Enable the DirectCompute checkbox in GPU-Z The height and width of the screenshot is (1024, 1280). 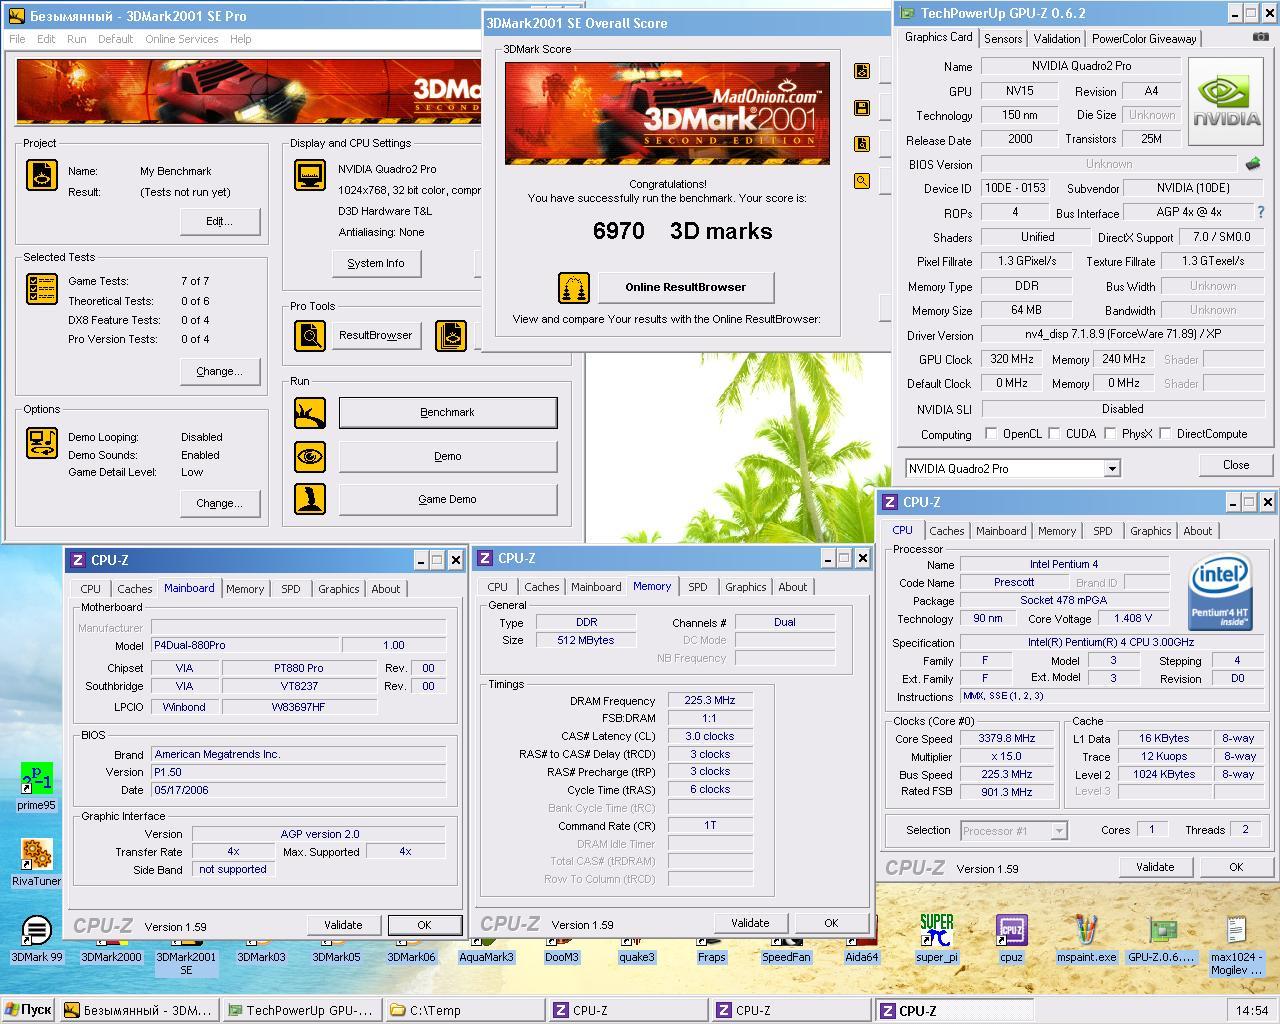click(1165, 434)
